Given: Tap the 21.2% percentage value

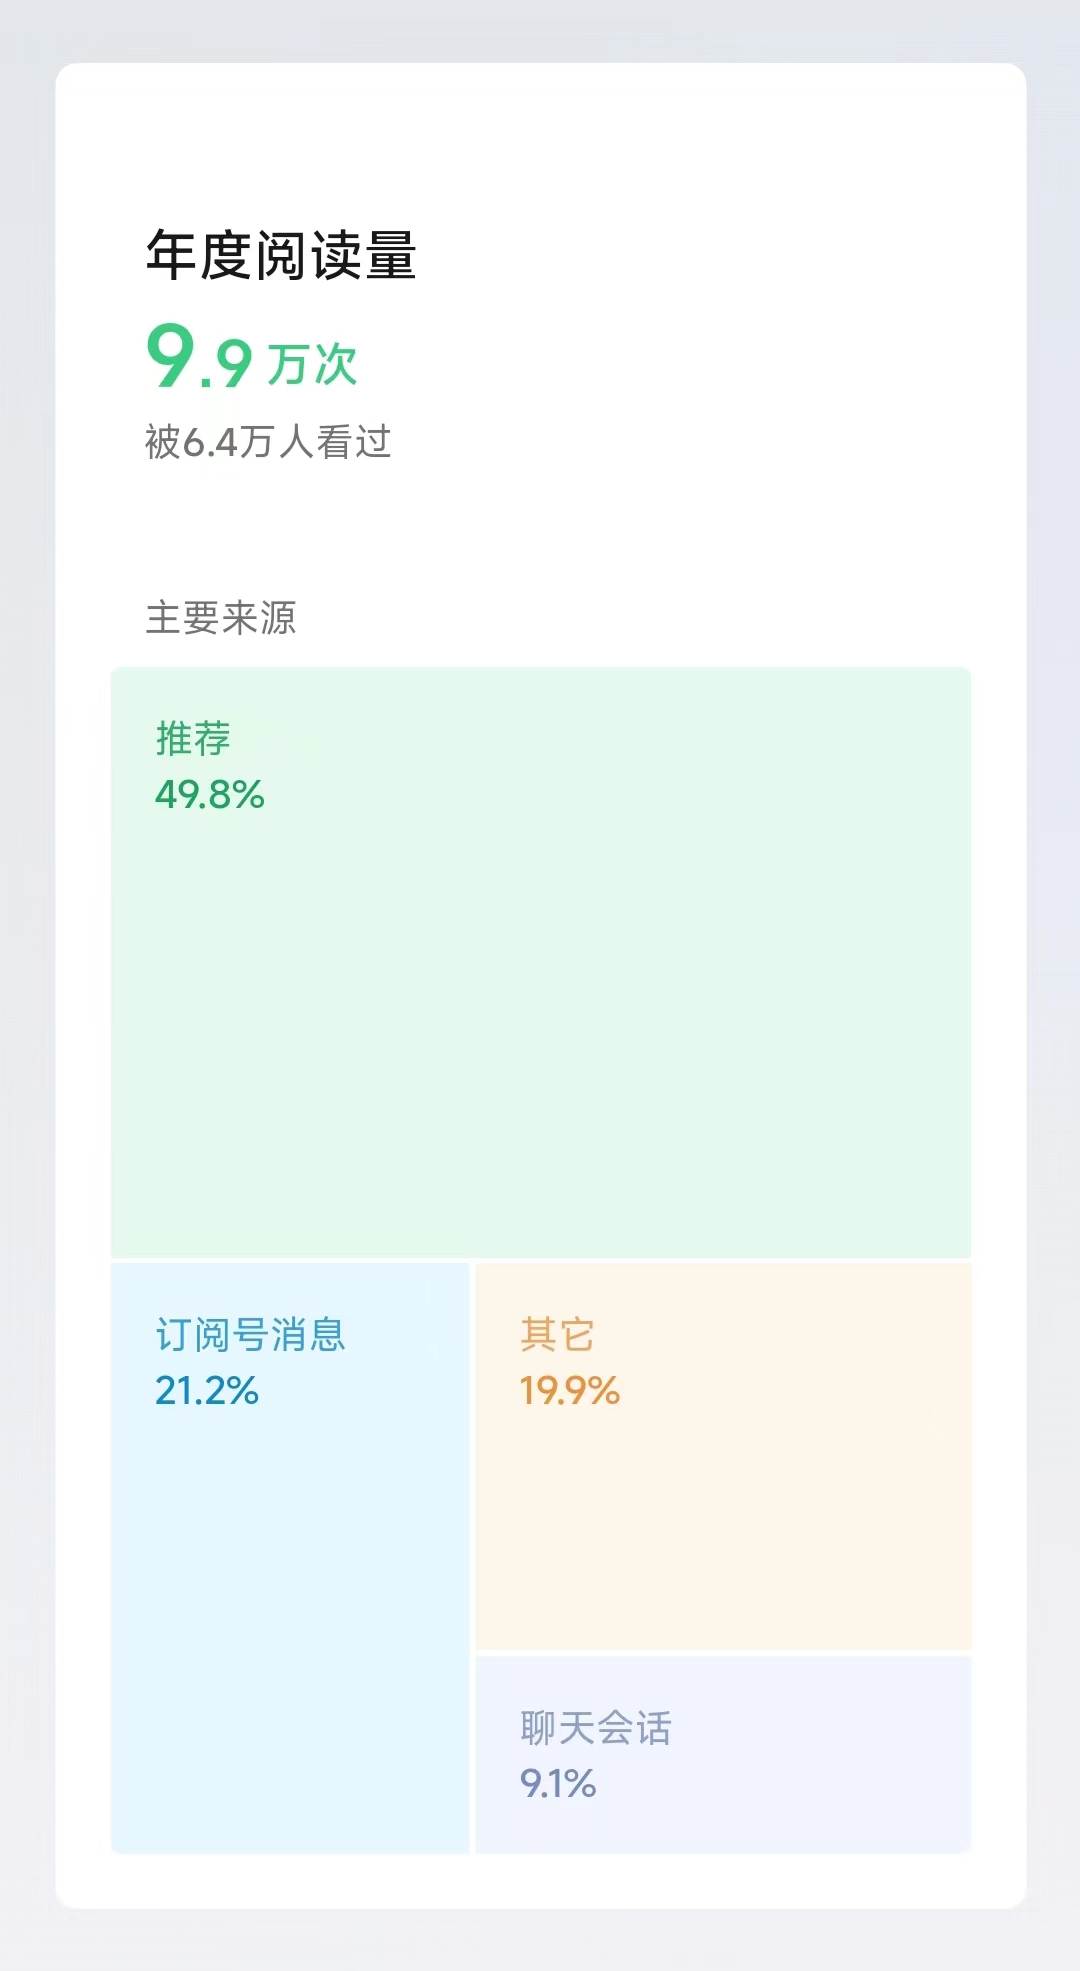Looking at the screenshot, I should tap(207, 1391).
